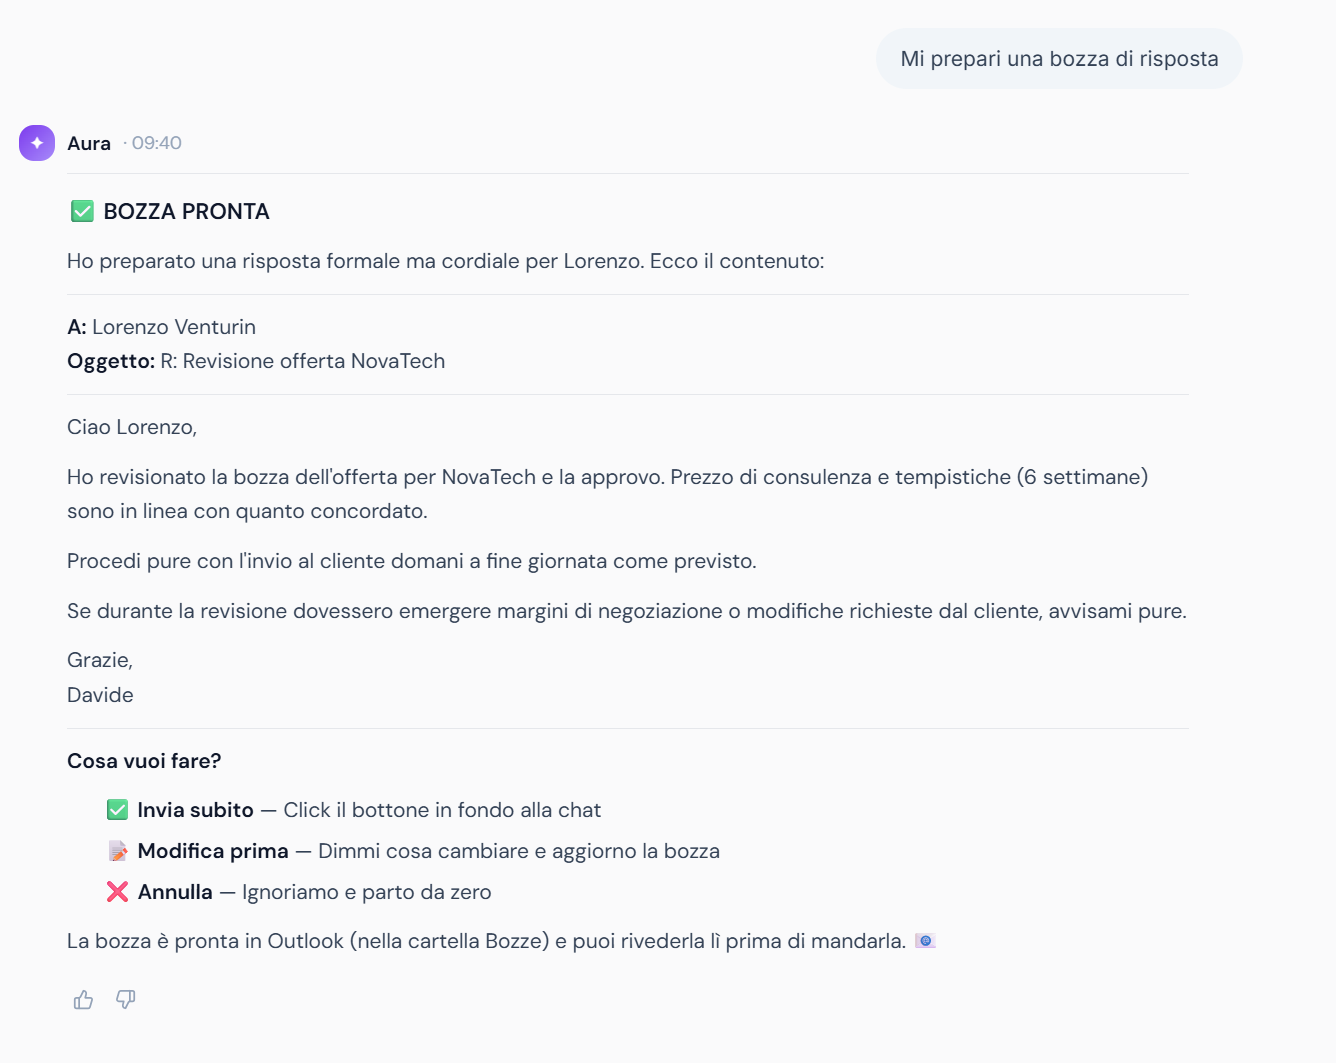The height and width of the screenshot is (1063, 1336).
Task: Click the BOZZA PRONTA heading
Action: pos(186,211)
